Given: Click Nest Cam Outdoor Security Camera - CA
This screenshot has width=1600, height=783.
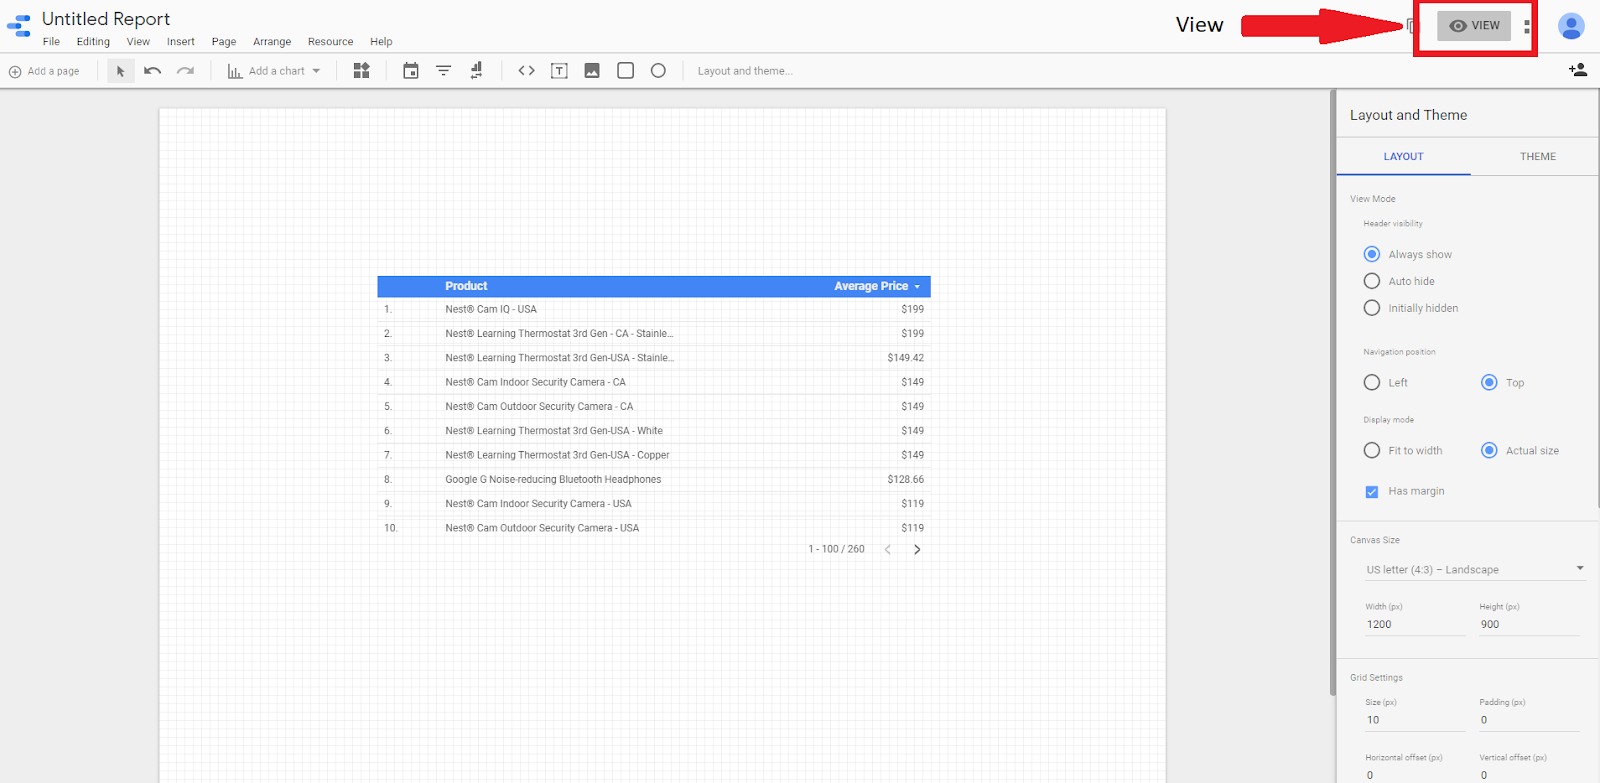Looking at the screenshot, I should pos(539,406).
